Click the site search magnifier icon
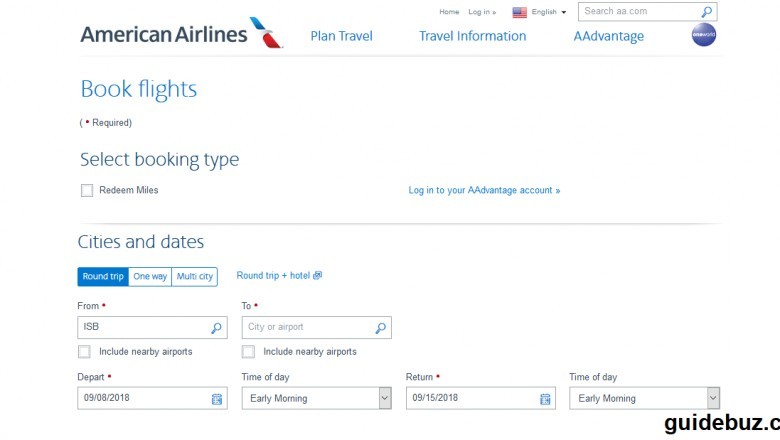The width and height of the screenshot is (780, 440). 706,12
